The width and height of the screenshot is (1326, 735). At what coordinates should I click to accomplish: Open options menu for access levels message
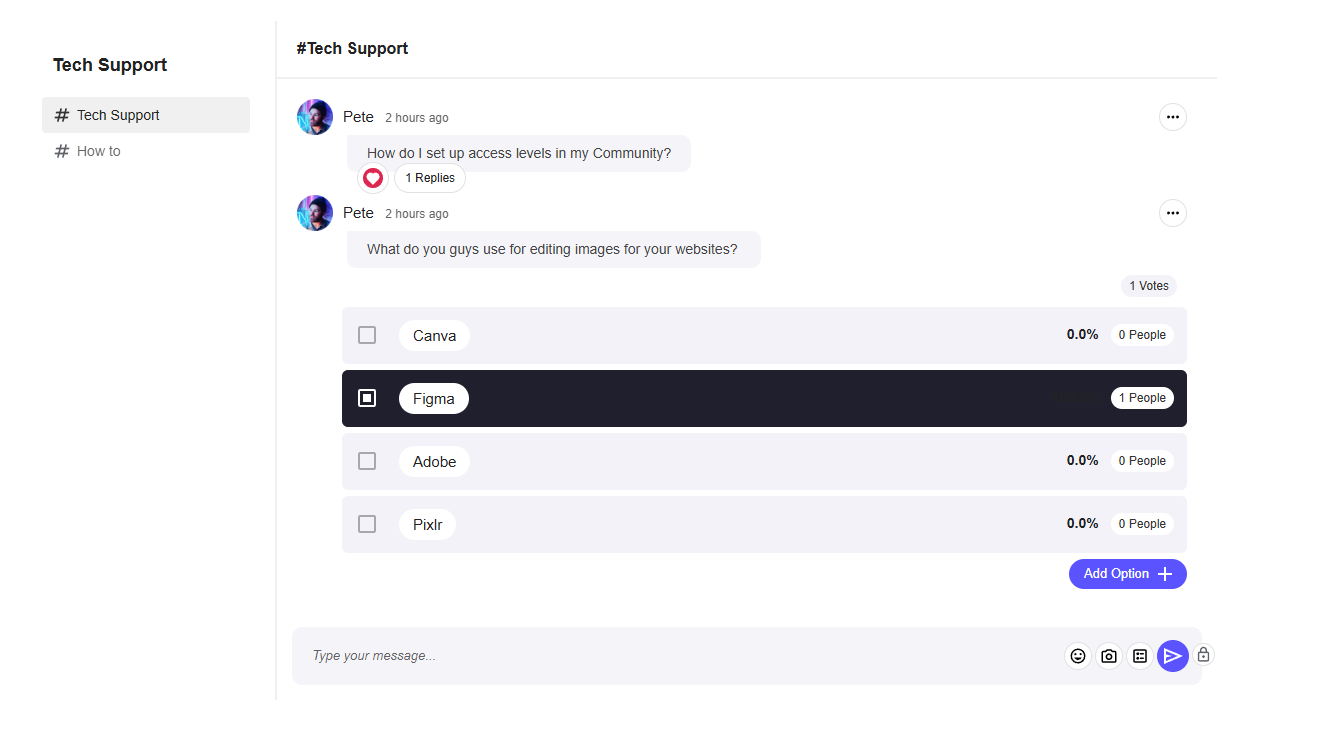(1173, 117)
